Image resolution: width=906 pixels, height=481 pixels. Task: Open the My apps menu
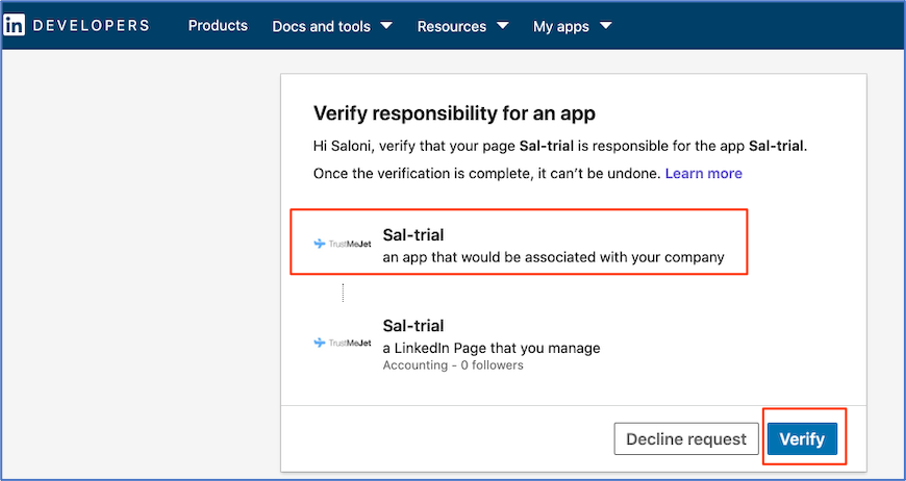coord(561,27)
